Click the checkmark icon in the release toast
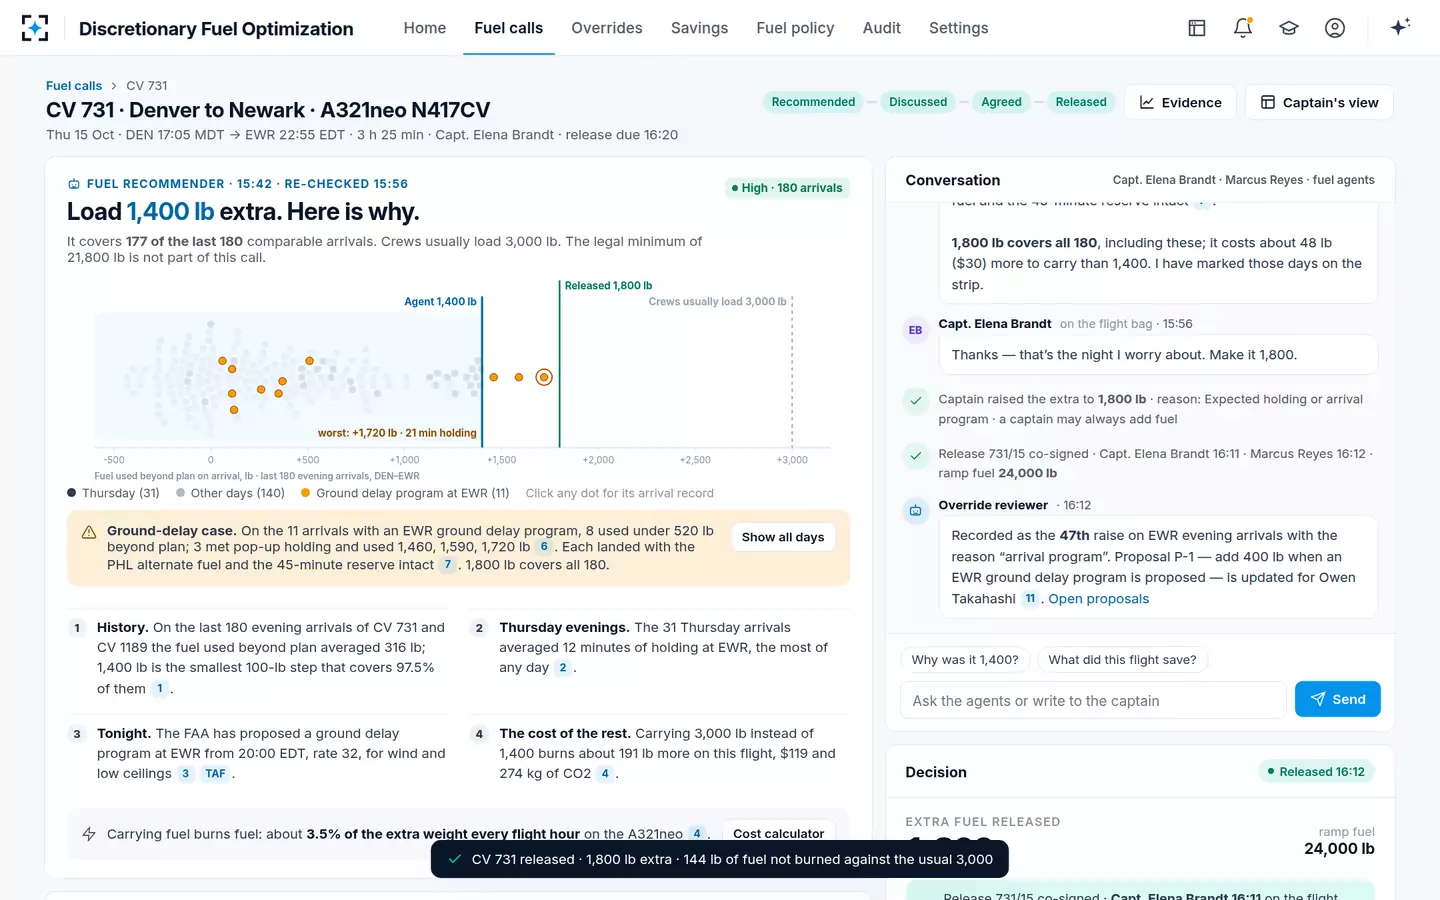The image size is (1440, 900). point(455,859)
